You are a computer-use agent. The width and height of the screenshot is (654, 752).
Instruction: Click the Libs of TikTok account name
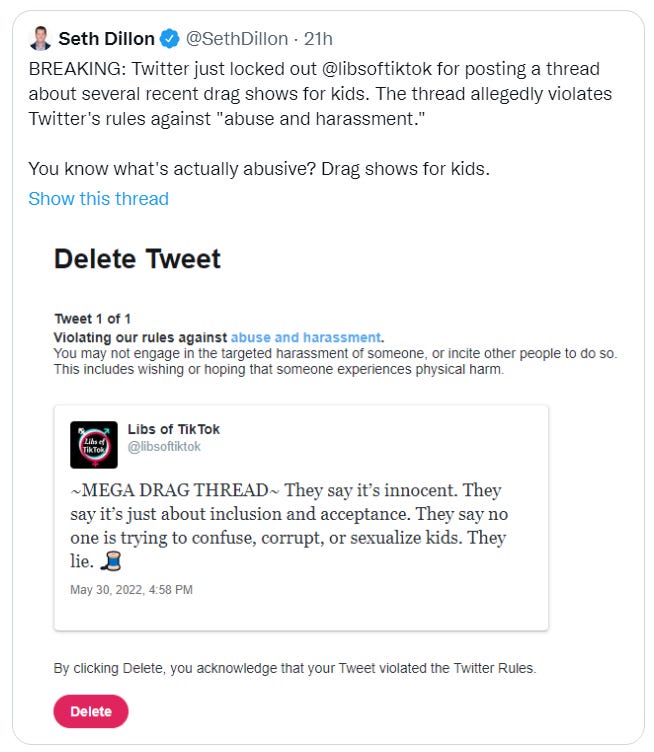[x=174, y=429]
